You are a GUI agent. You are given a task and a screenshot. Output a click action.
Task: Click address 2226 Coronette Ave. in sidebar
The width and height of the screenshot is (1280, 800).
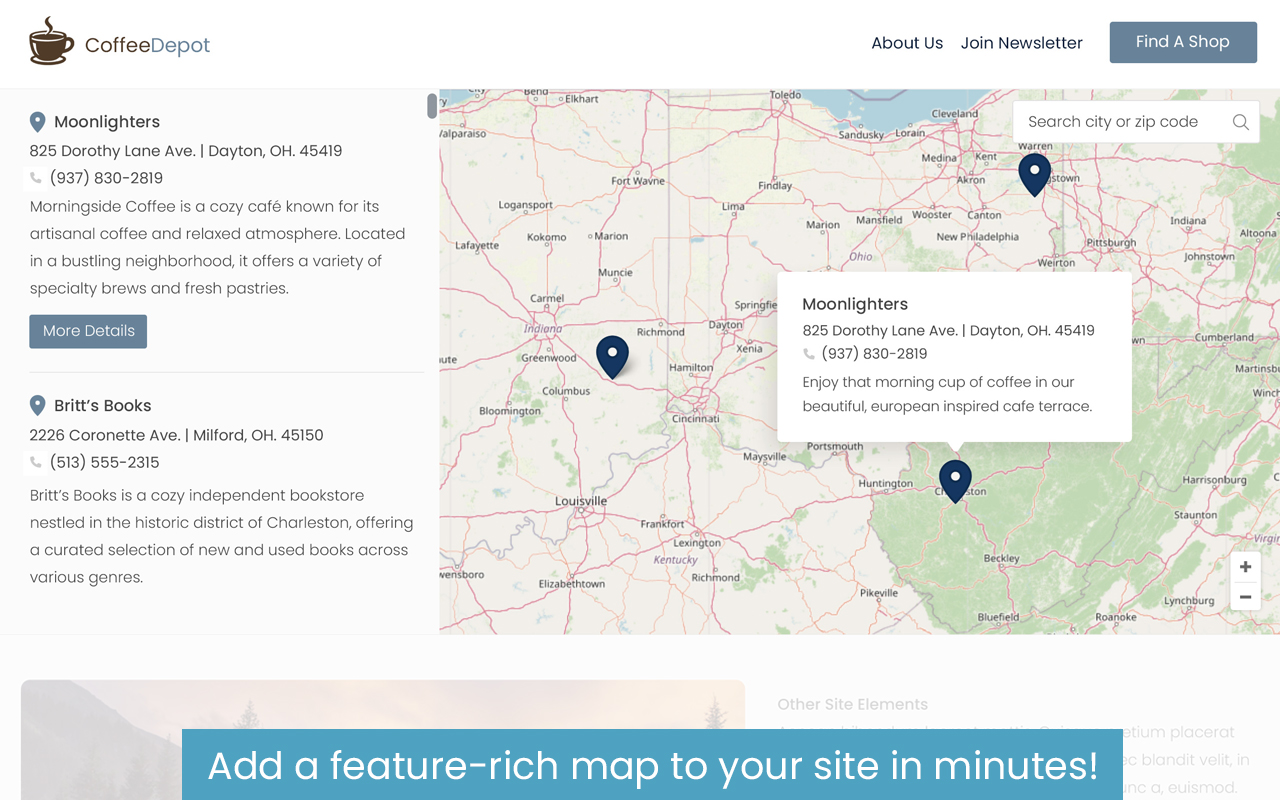click(177, 435)
